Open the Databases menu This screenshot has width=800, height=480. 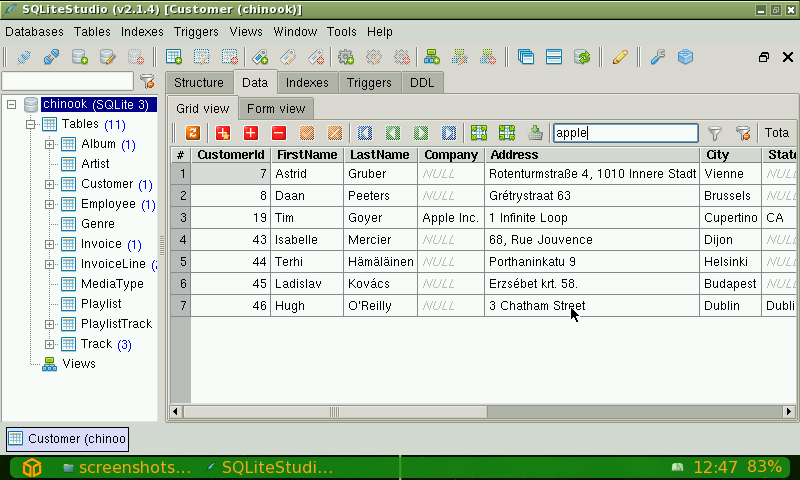pos(34,32)
